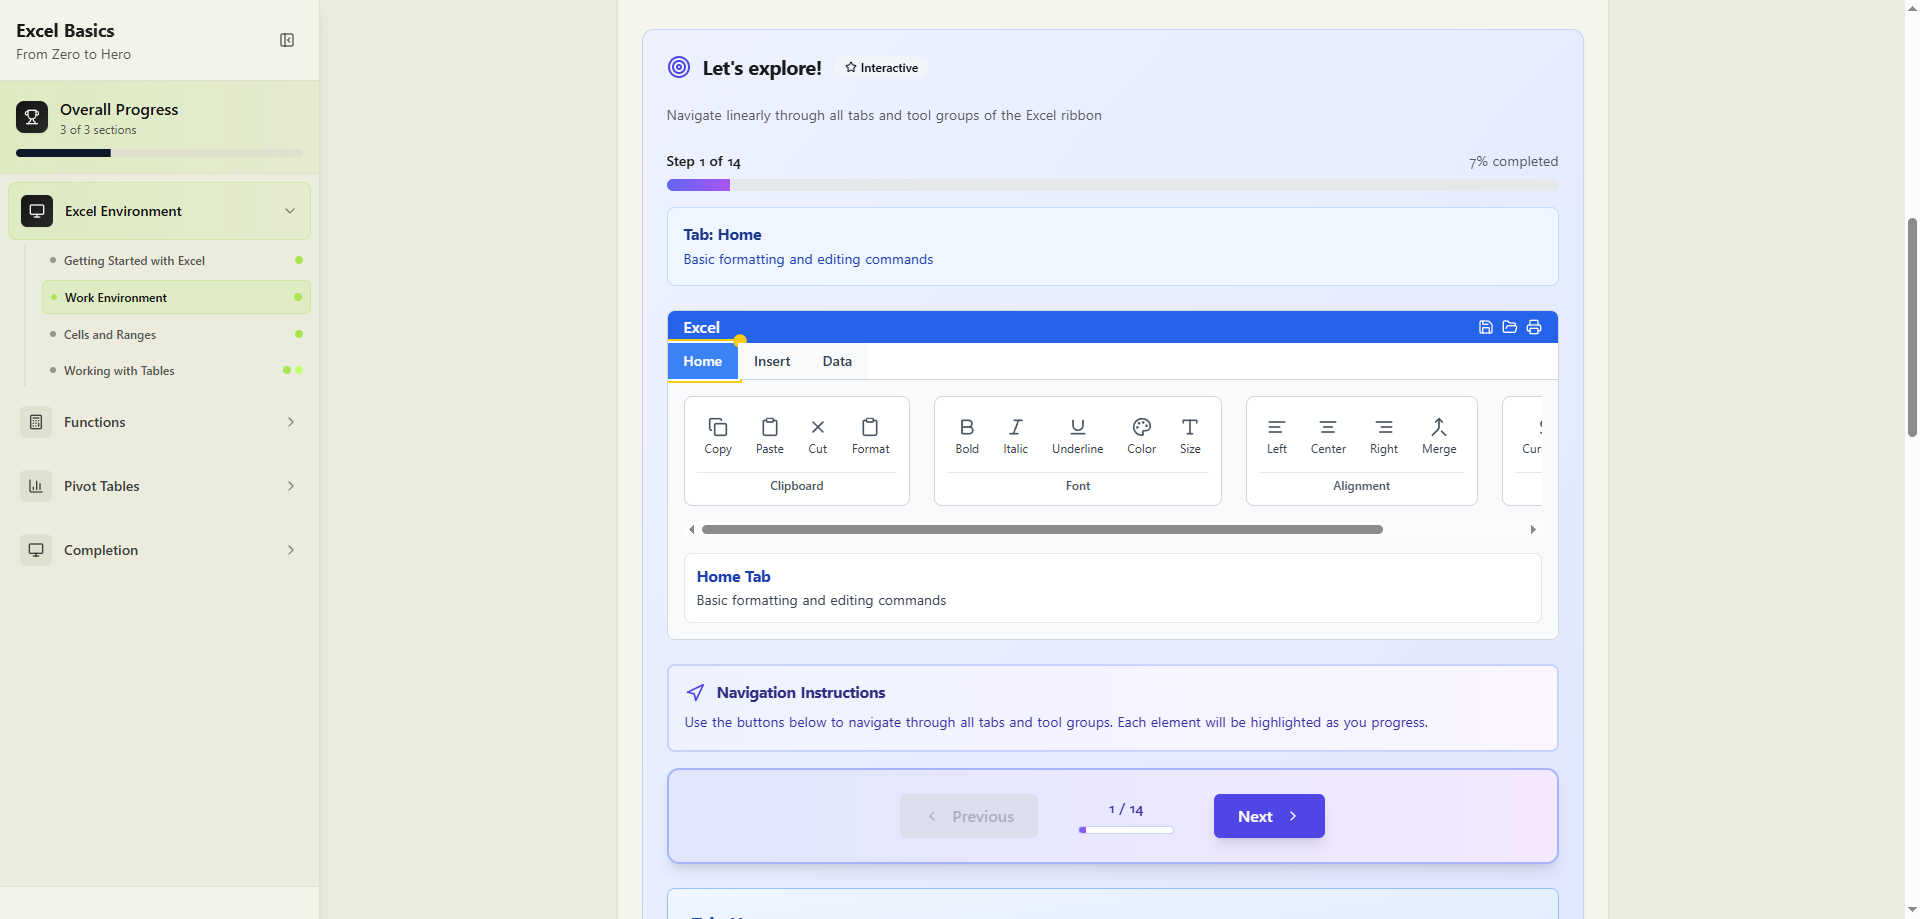This screenshot has height=919, width=1920.
Task: Click the Next button
Action: coord(1268,816)
